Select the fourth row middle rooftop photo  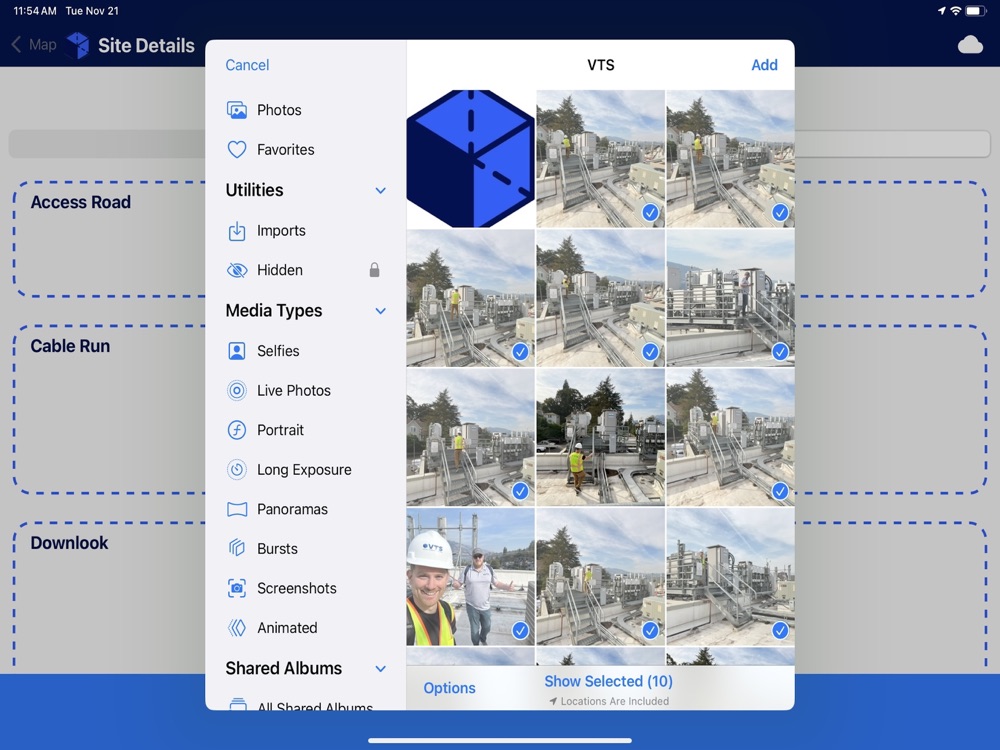click(x=600, y=577)
